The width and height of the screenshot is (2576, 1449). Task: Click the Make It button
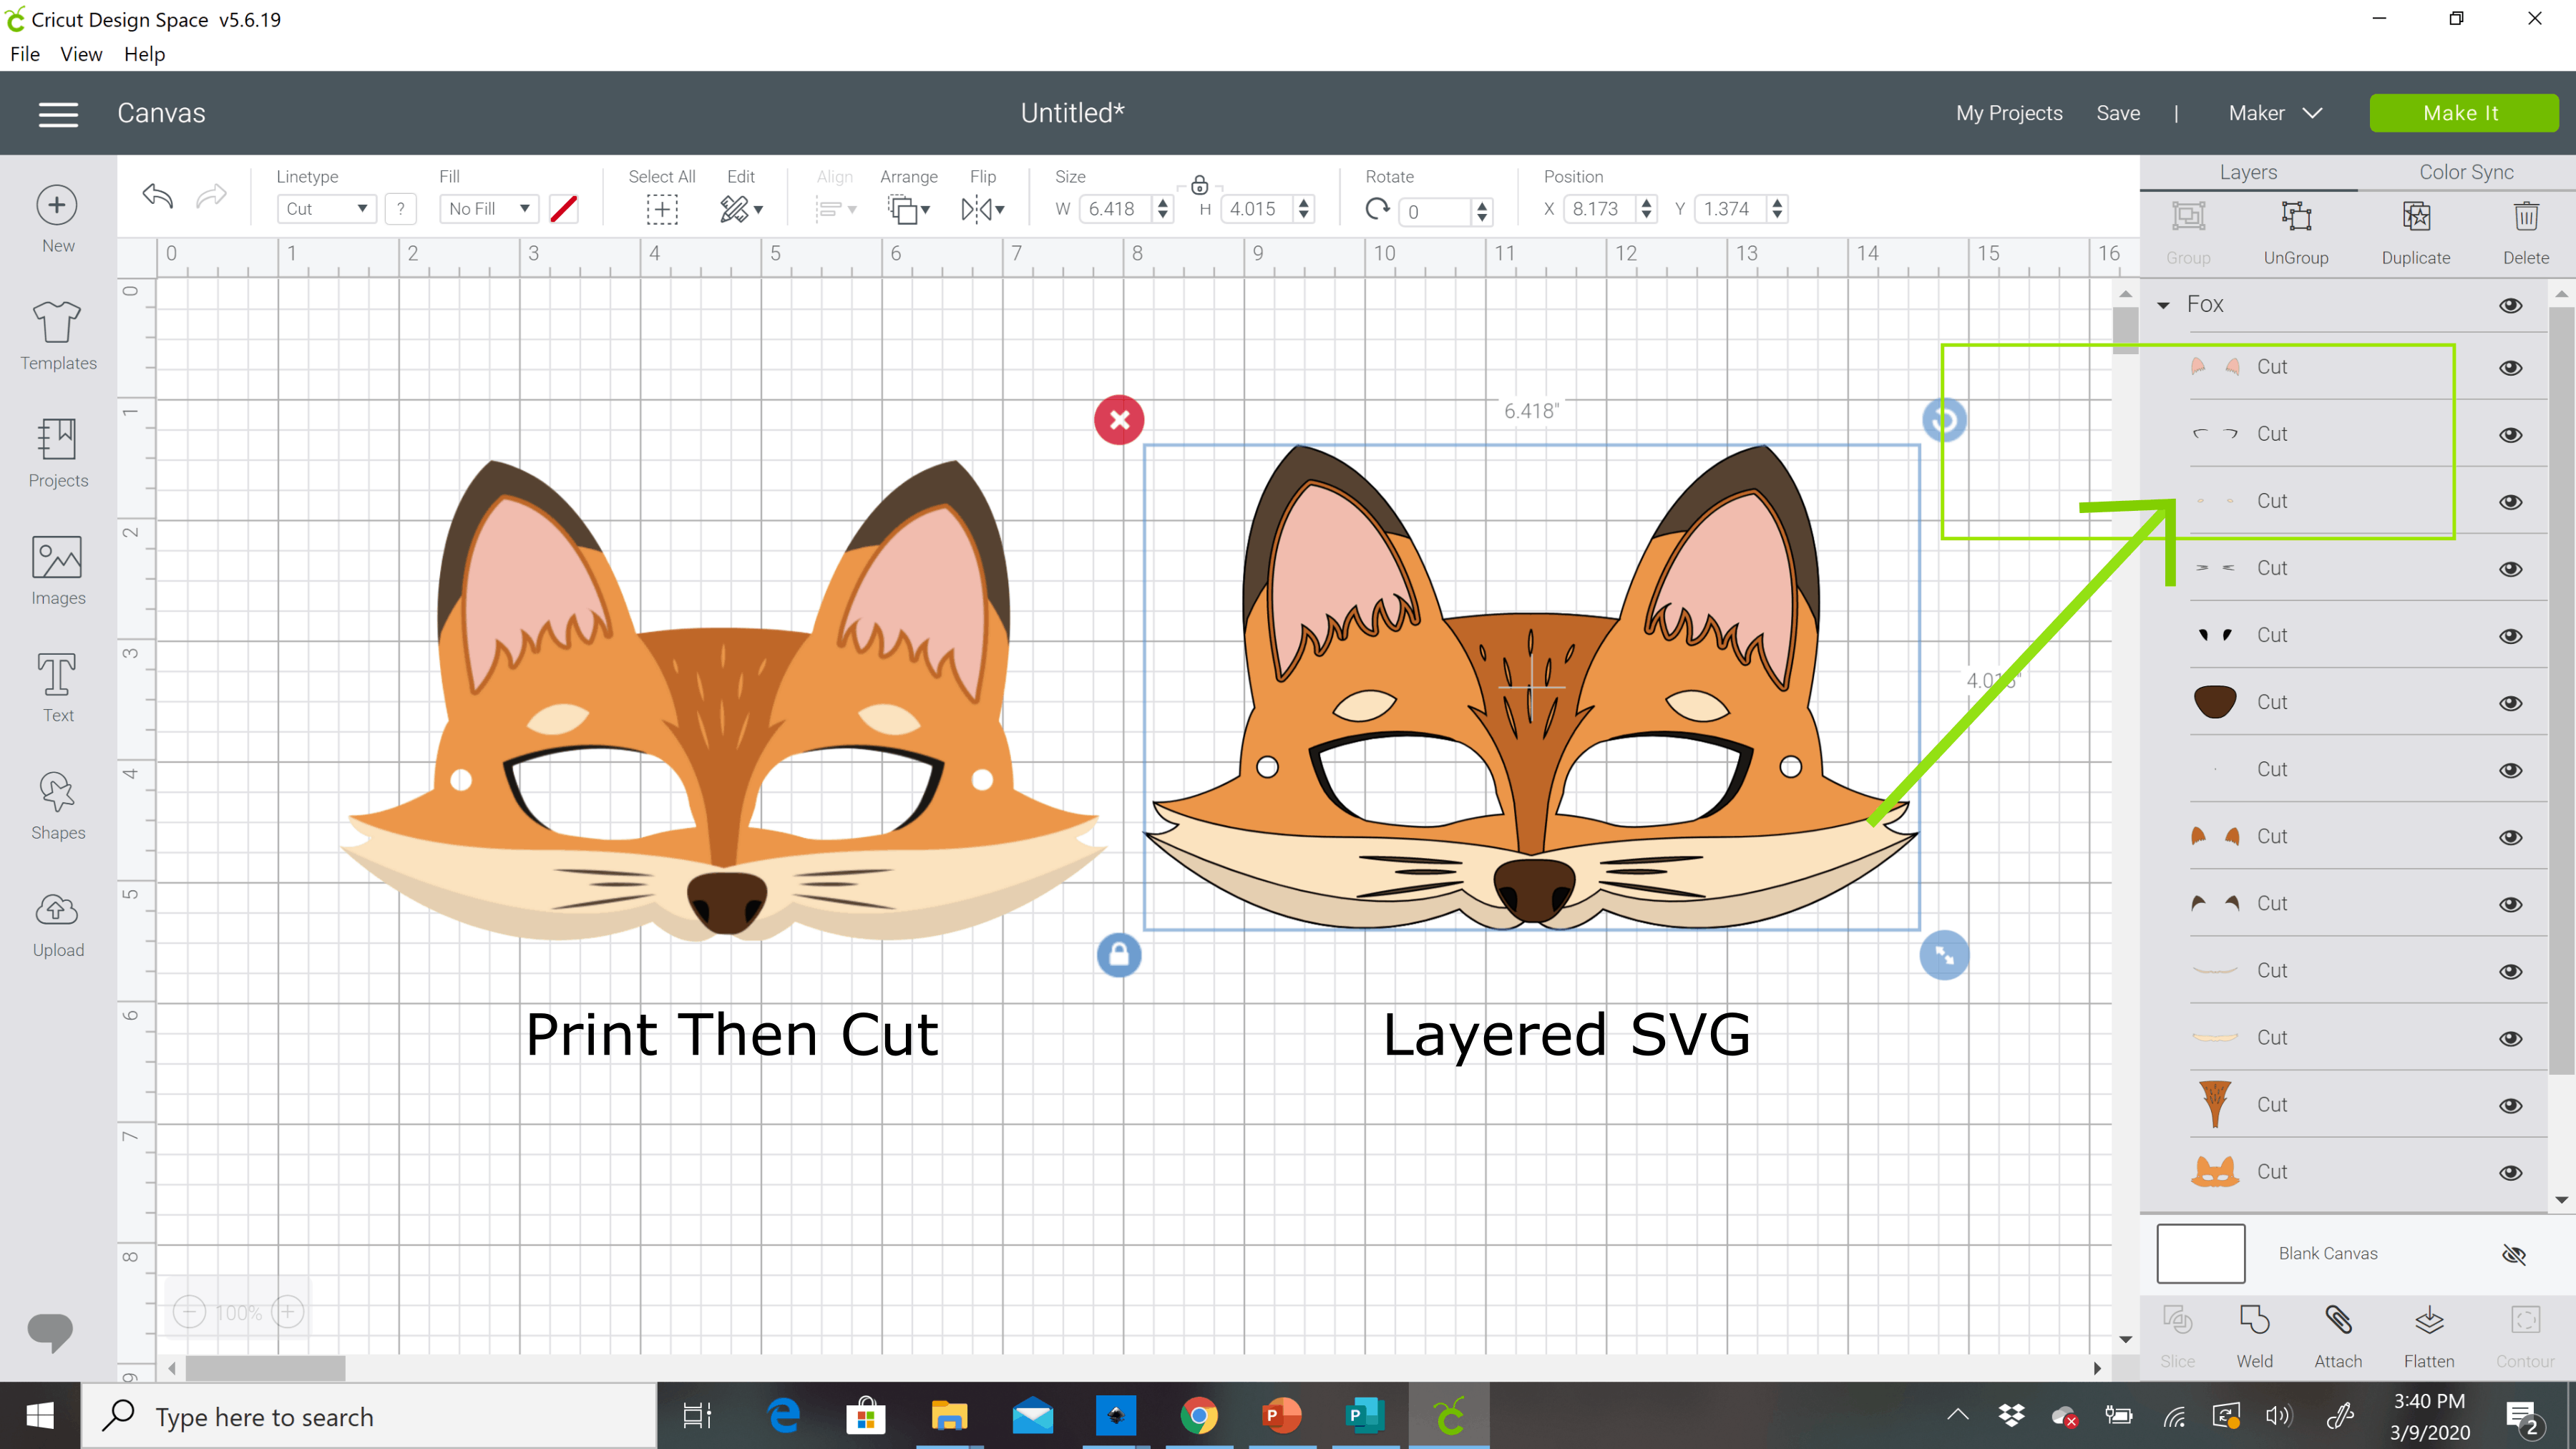click(2459, 112)
